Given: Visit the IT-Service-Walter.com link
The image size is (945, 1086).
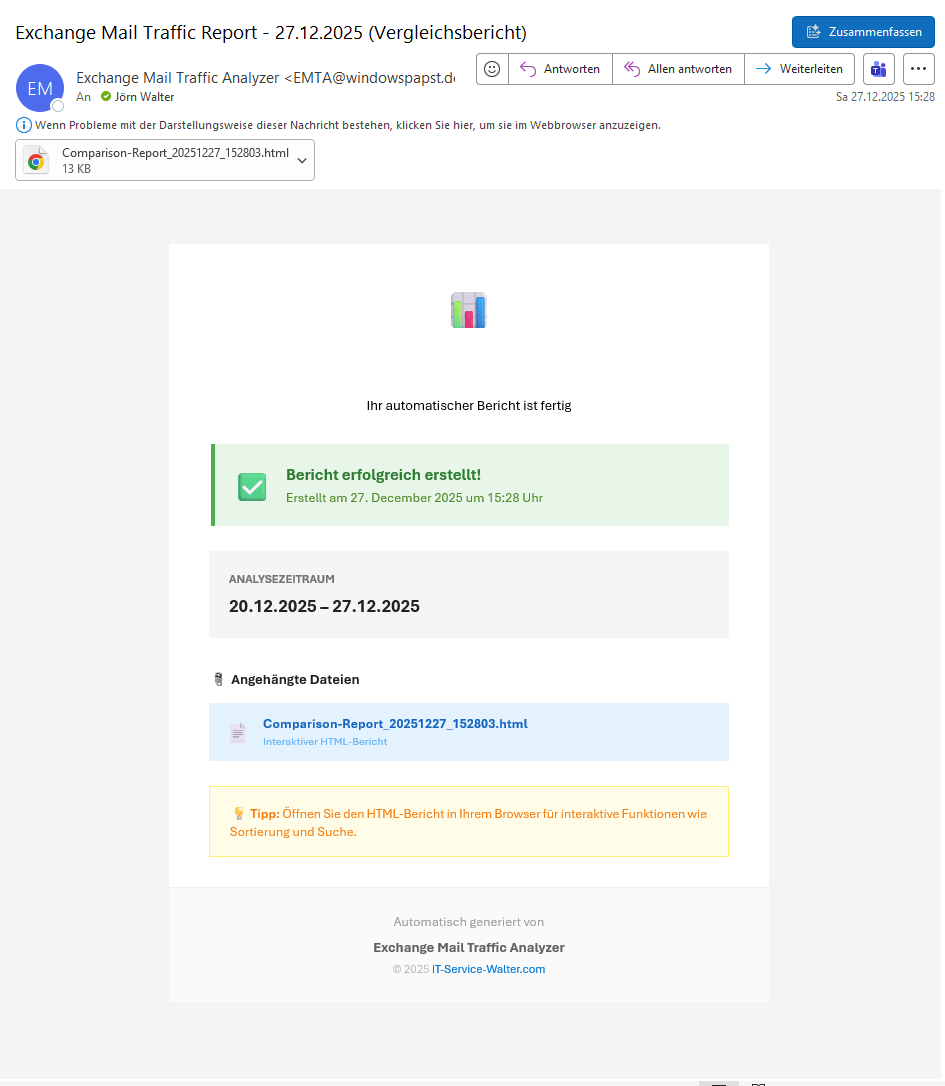Looking at the screenshot, I should click(x=488, y=969).
